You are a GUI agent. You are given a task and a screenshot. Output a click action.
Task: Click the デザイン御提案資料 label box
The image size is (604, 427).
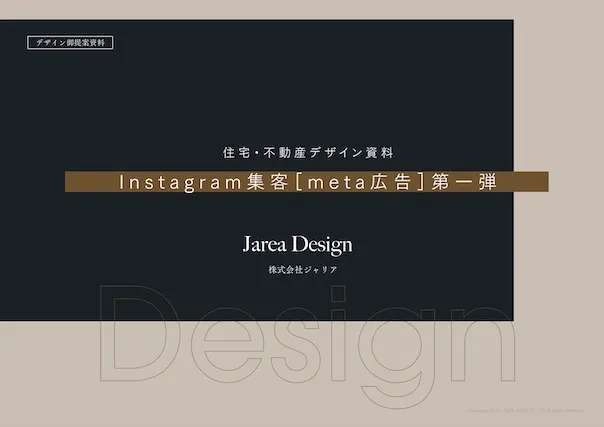click(70, 43)
